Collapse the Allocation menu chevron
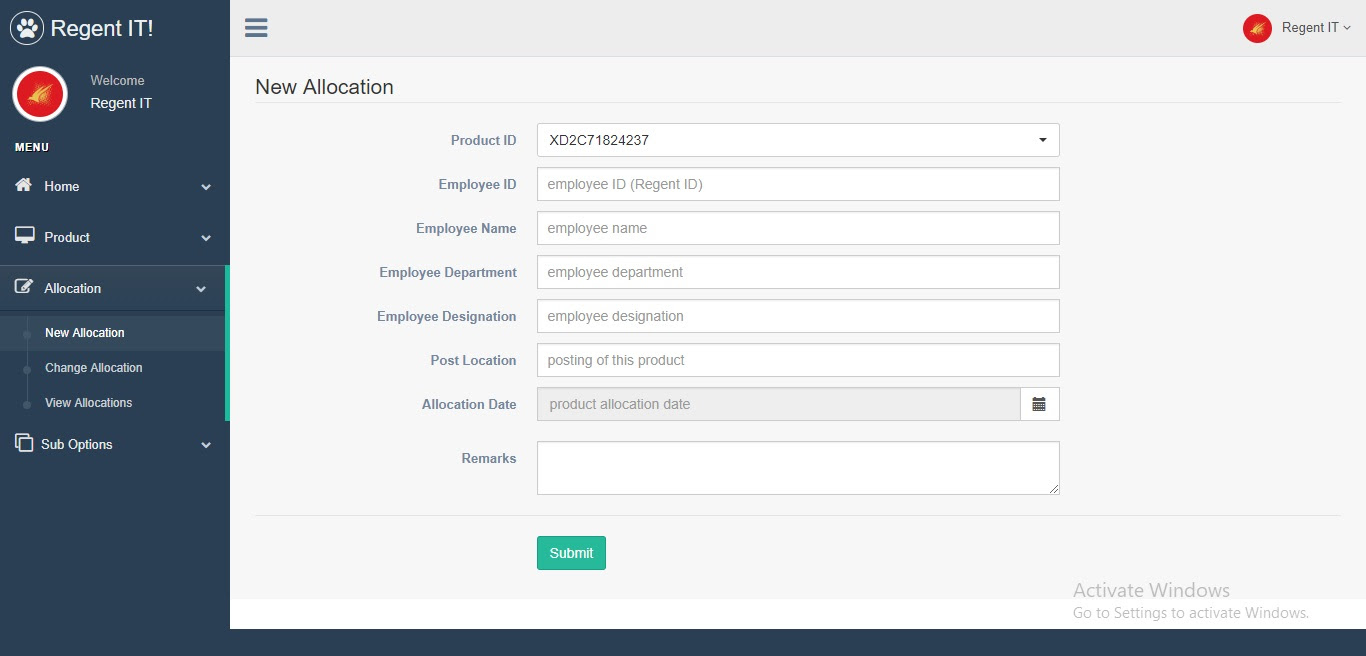The image size is (1366, 656). (201, 289)
